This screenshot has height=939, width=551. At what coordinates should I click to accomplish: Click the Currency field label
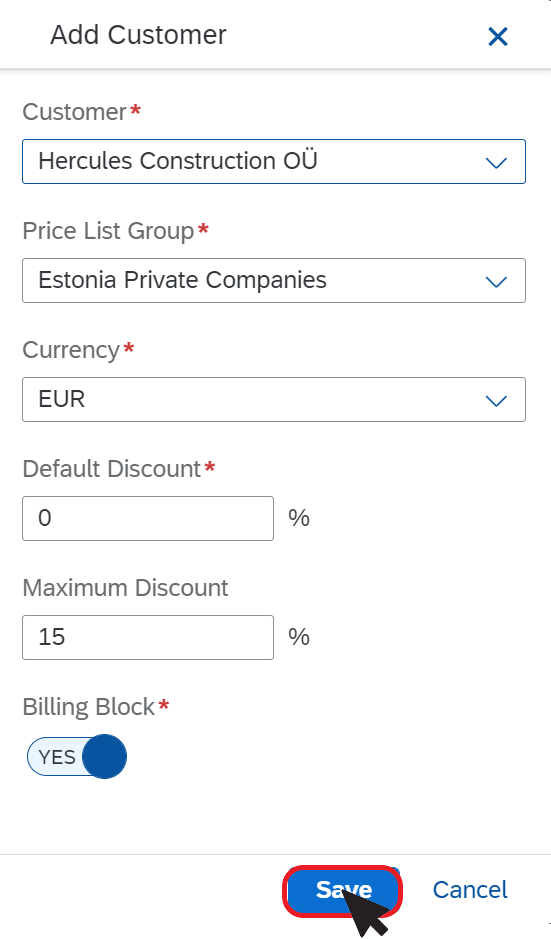point(71,350)
